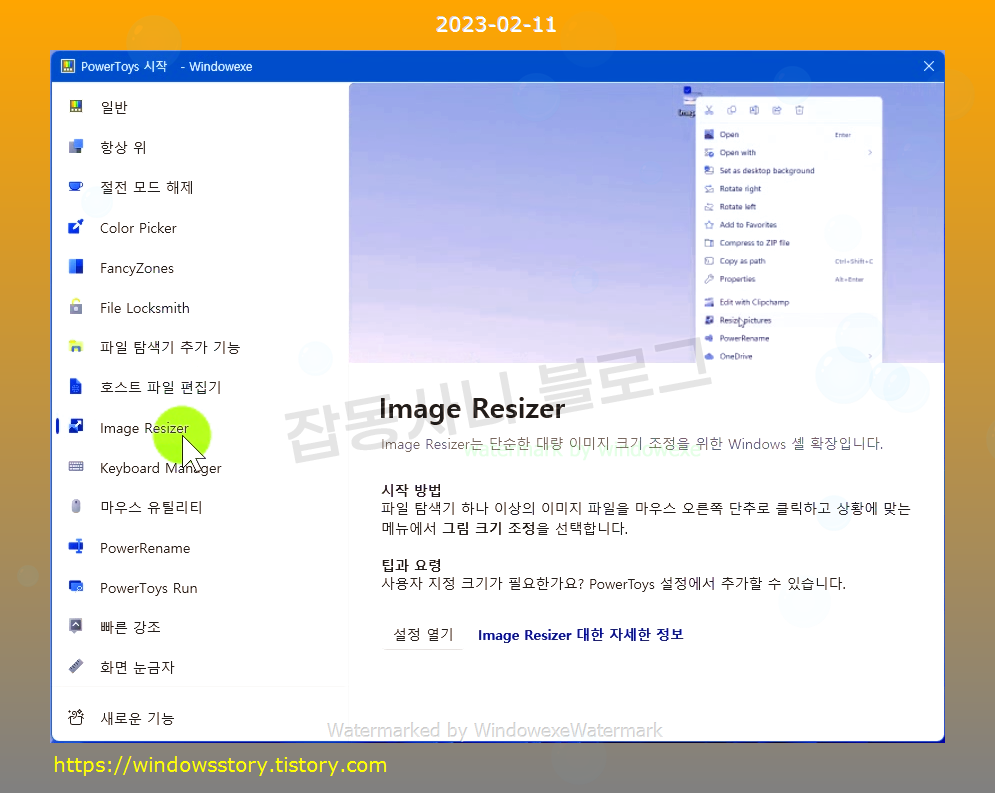Click the Image Resizer heading text
Image resolution: width=995 pixels, height=793 pixels.
471,408
